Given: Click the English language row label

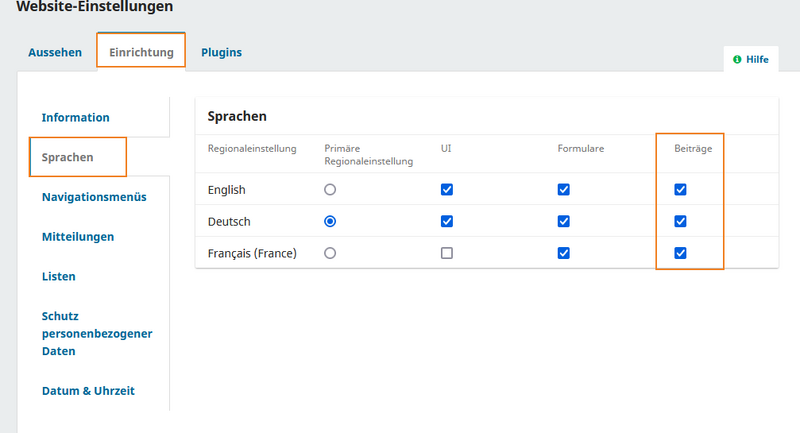Looking at the screenshot, I should pyautogui.click(x=227, y=190).
